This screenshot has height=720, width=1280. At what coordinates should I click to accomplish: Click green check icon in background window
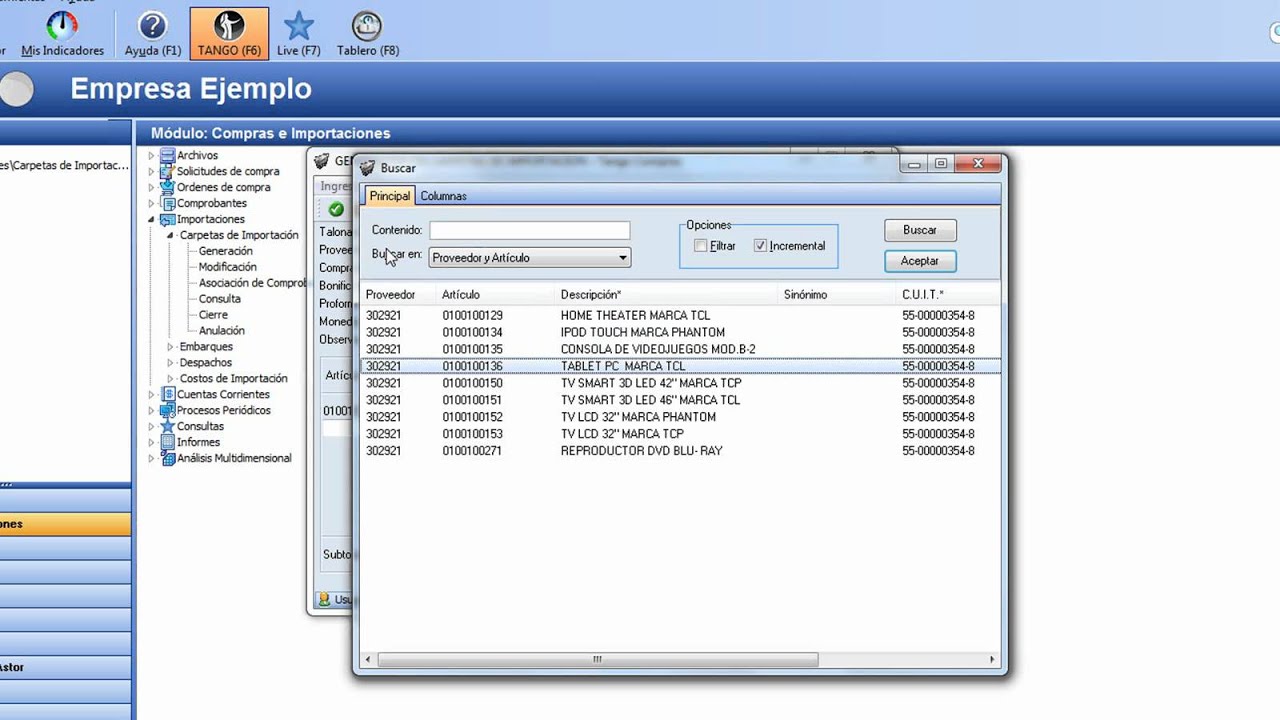point(336,209)
